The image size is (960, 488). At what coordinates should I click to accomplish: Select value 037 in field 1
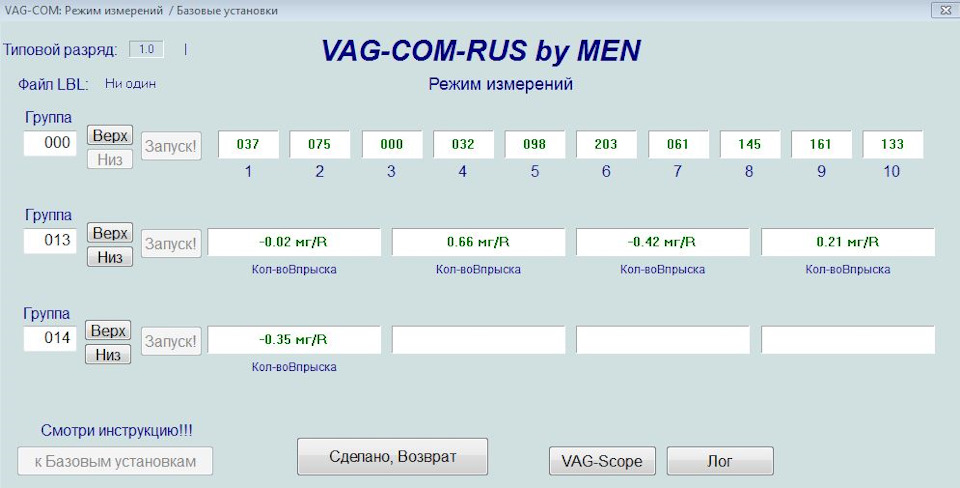249,145
